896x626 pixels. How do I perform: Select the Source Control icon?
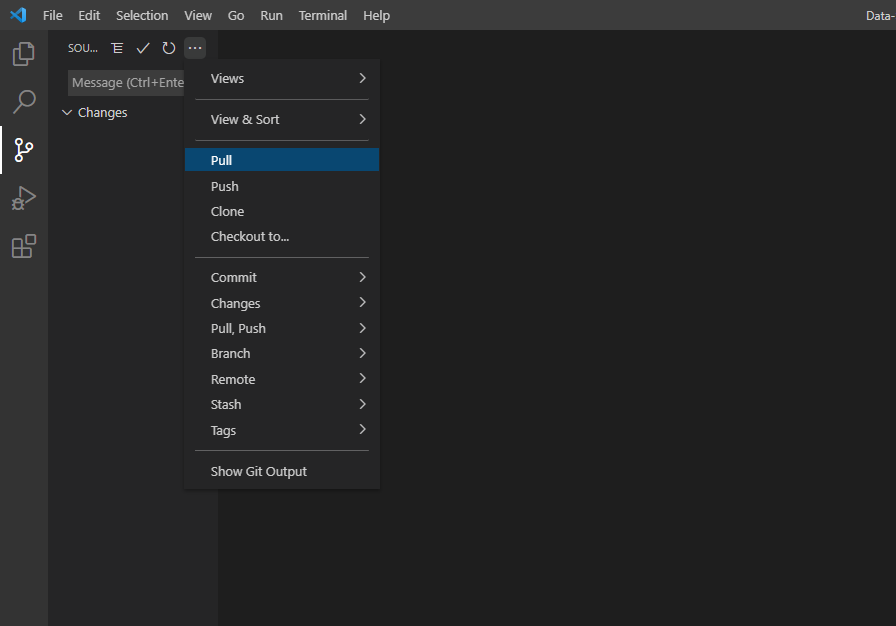[x=23, y=150]
